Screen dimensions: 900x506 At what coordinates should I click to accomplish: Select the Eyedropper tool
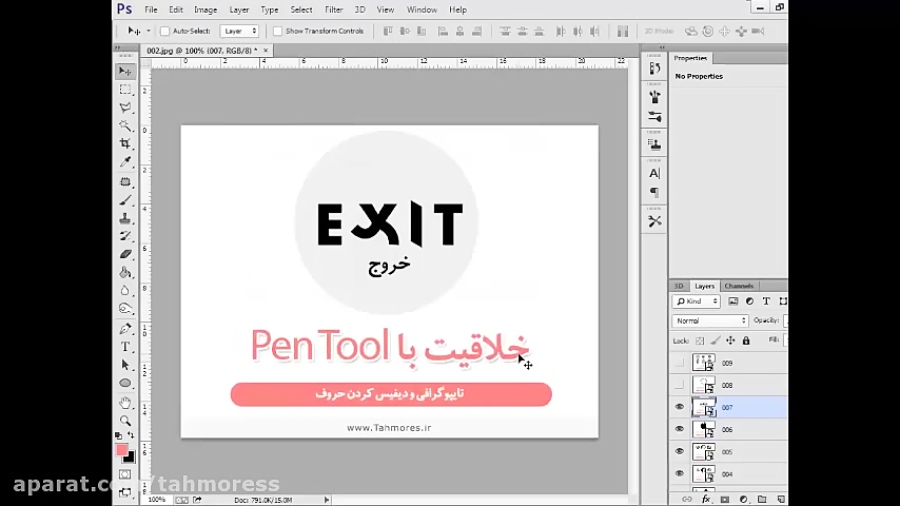(x=125, y=162)
